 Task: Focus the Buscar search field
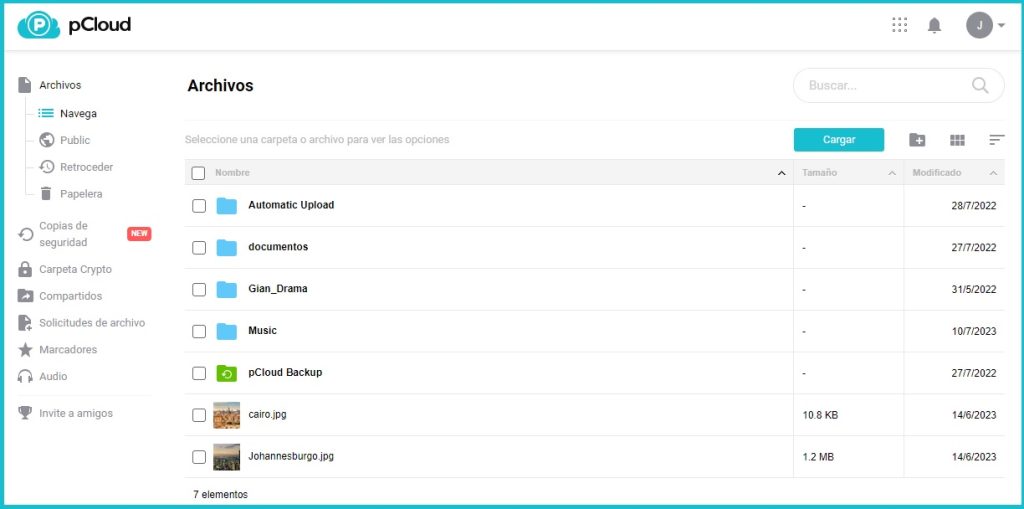coord(899,86)
